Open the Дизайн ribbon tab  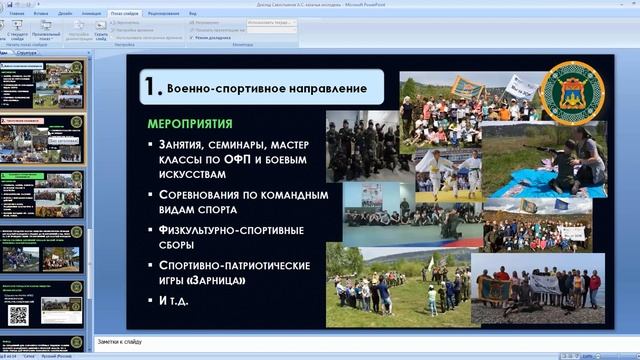[x=65, y=13]
